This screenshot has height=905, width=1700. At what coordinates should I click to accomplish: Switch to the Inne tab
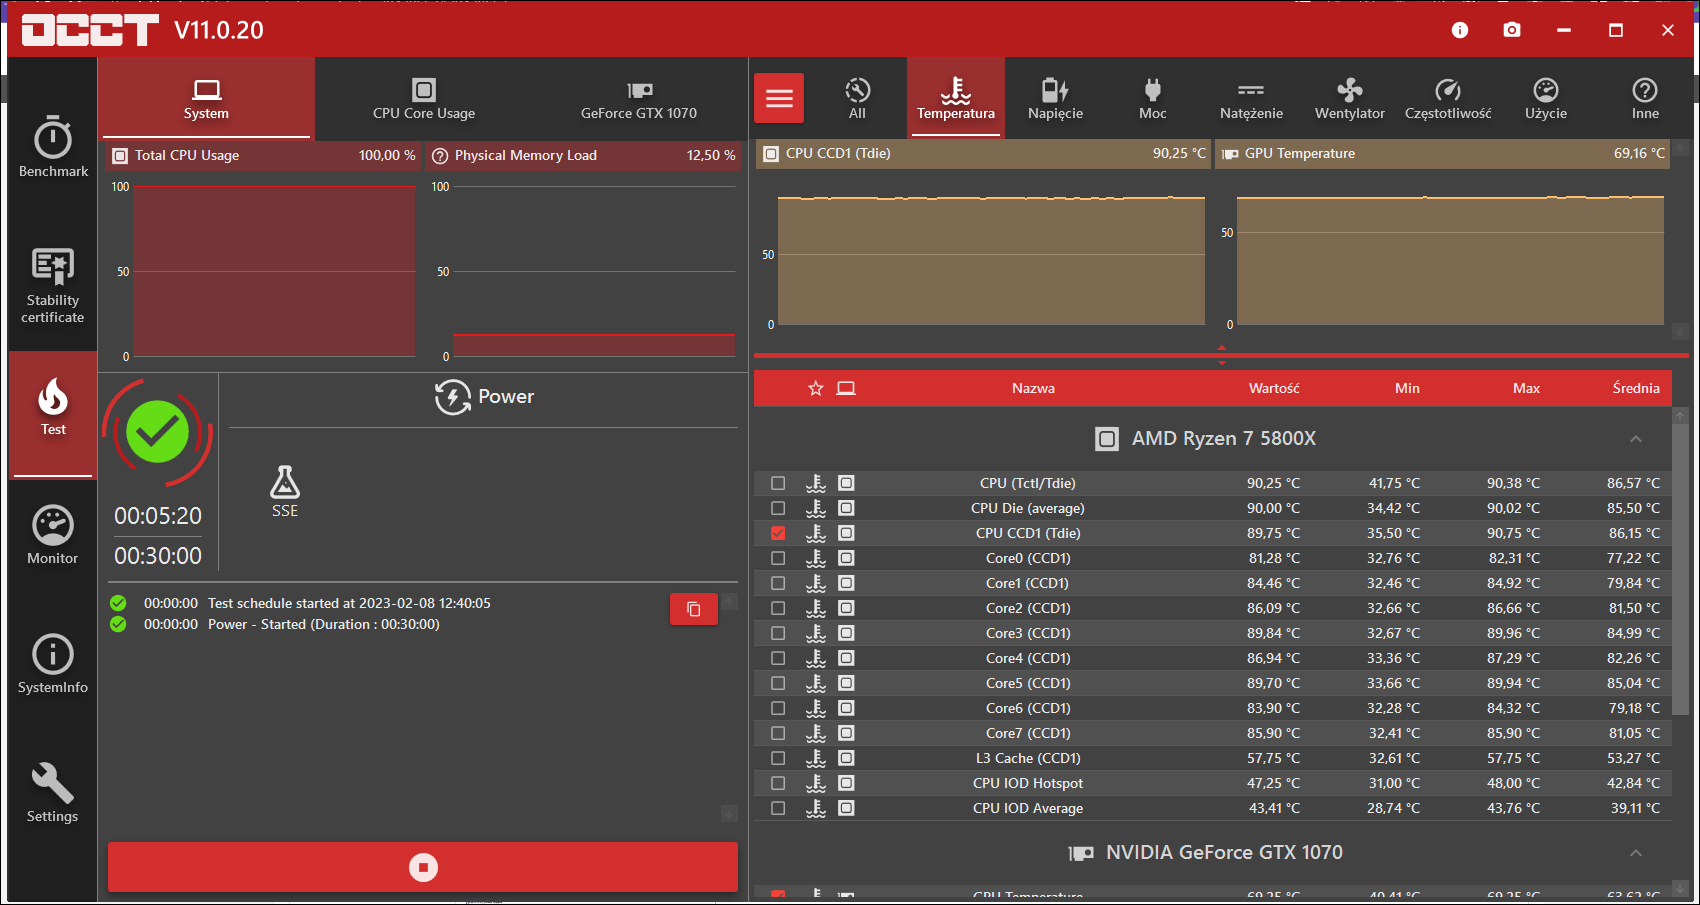coord(1645,98)
